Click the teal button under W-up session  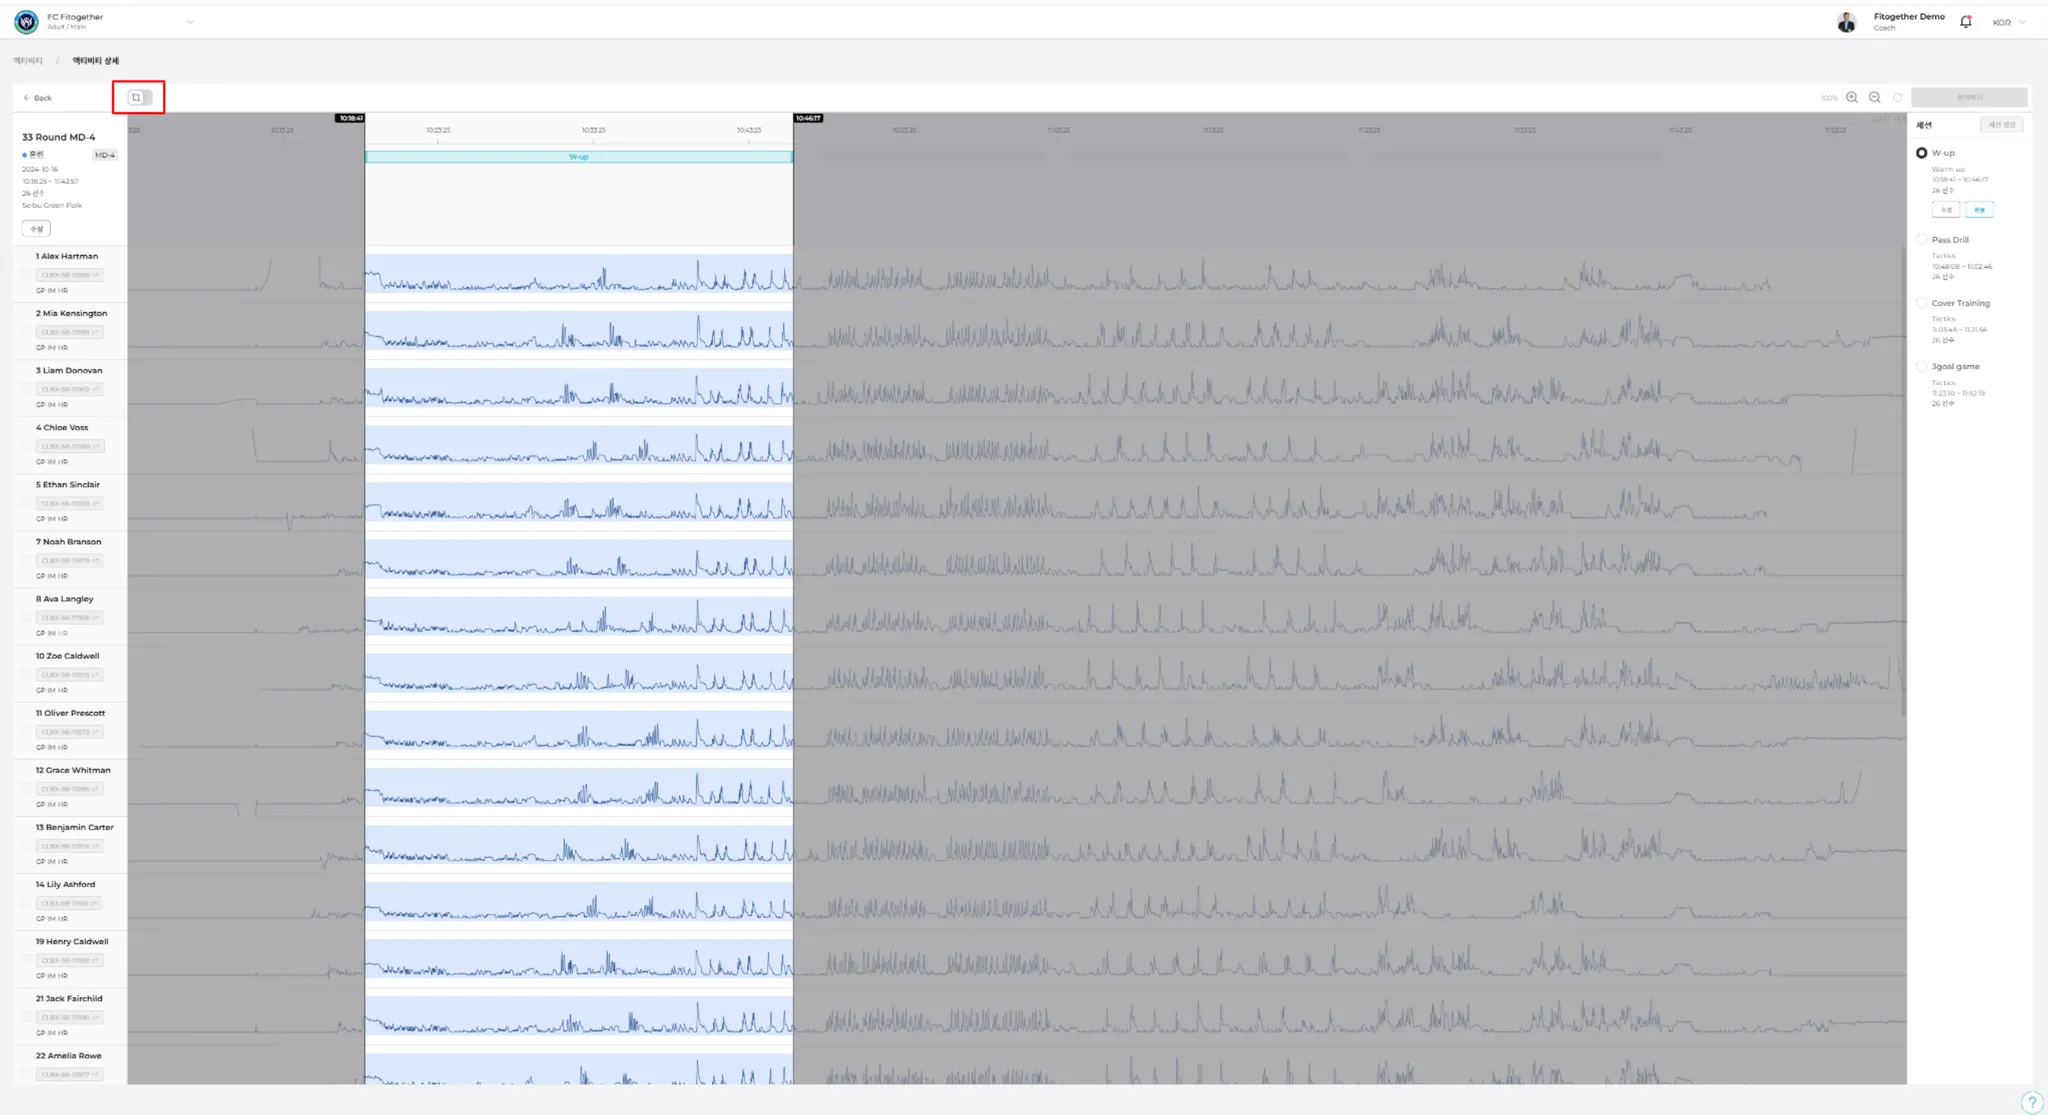click(x=1979, y=210)
